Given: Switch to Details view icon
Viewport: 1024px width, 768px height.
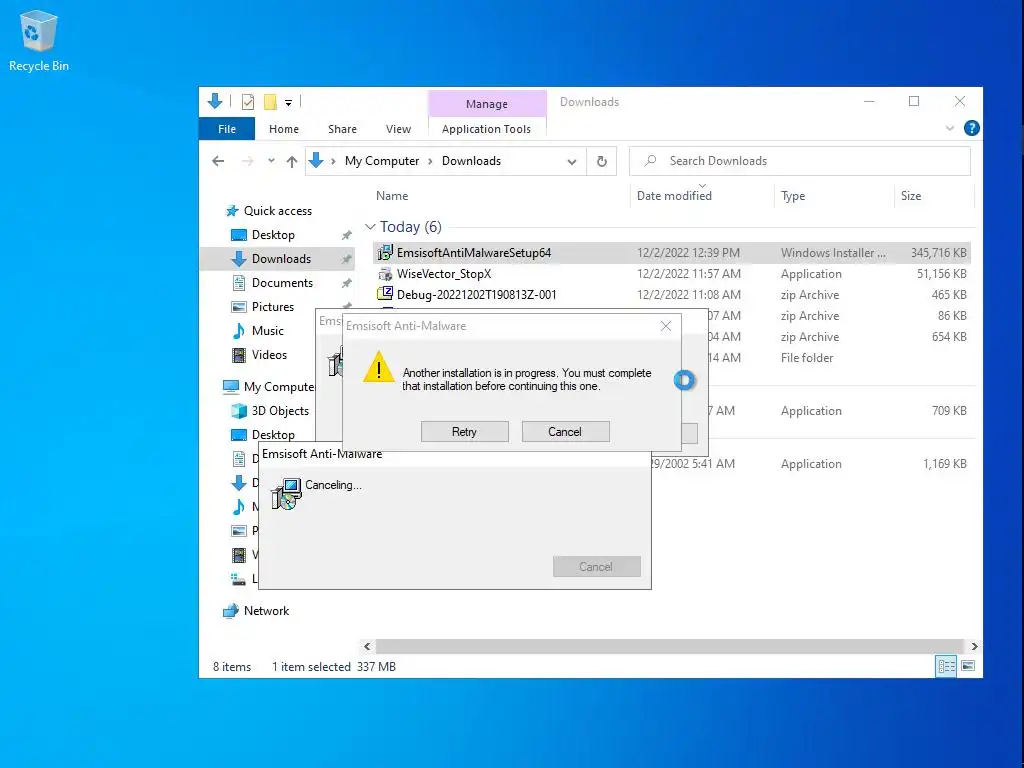Looking at the screenshot, I should coord(946,666).
